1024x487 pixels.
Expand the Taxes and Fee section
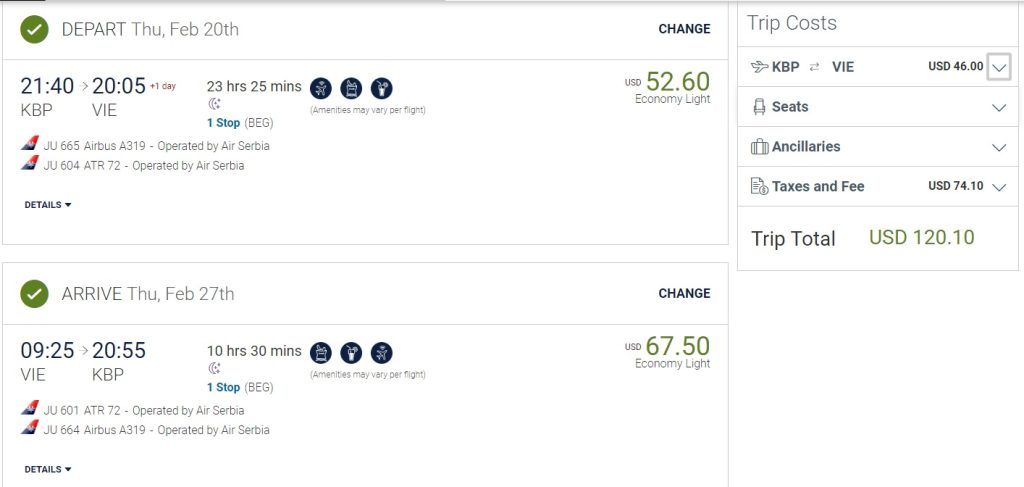pos(999,187)
